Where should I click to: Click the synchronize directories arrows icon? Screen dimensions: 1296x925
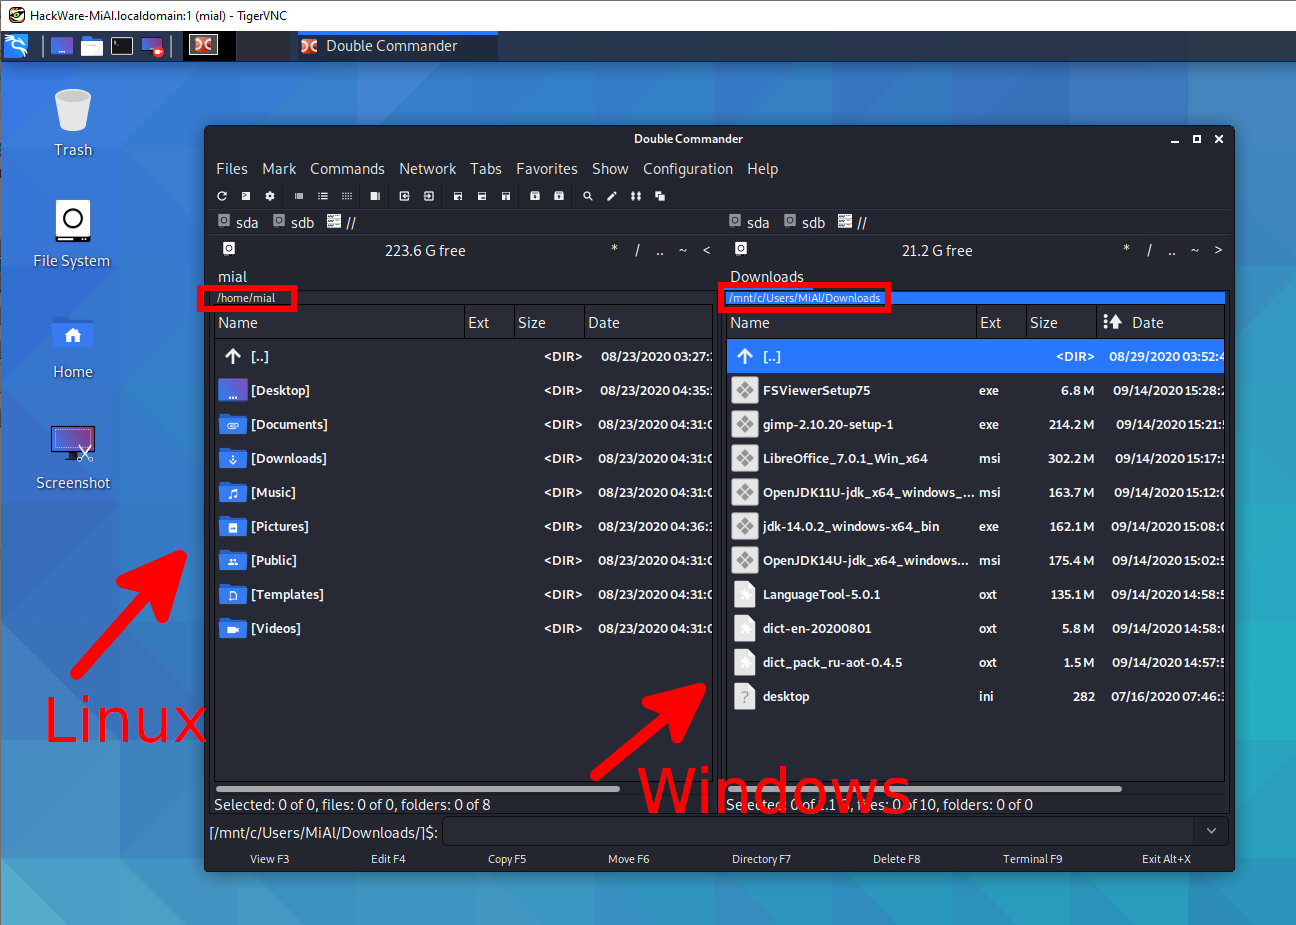tap(636, 196)
